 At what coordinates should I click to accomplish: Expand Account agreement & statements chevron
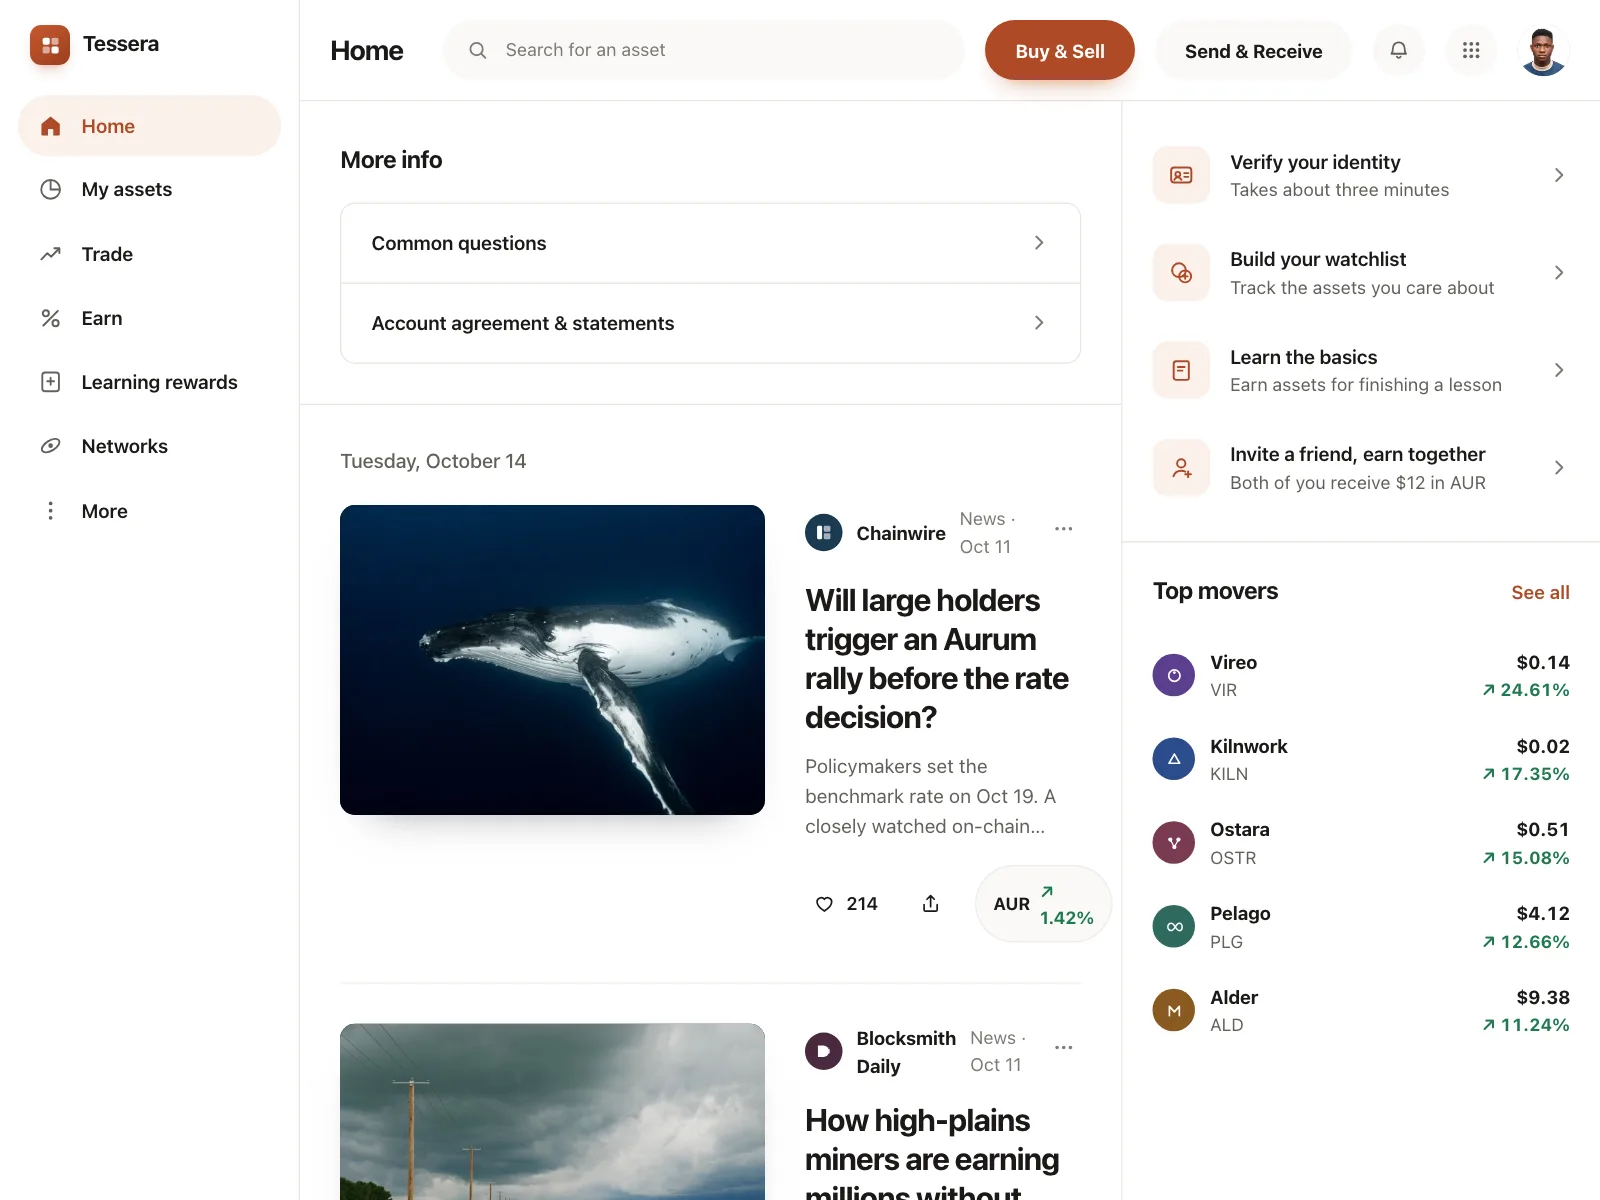[1039, 323]
